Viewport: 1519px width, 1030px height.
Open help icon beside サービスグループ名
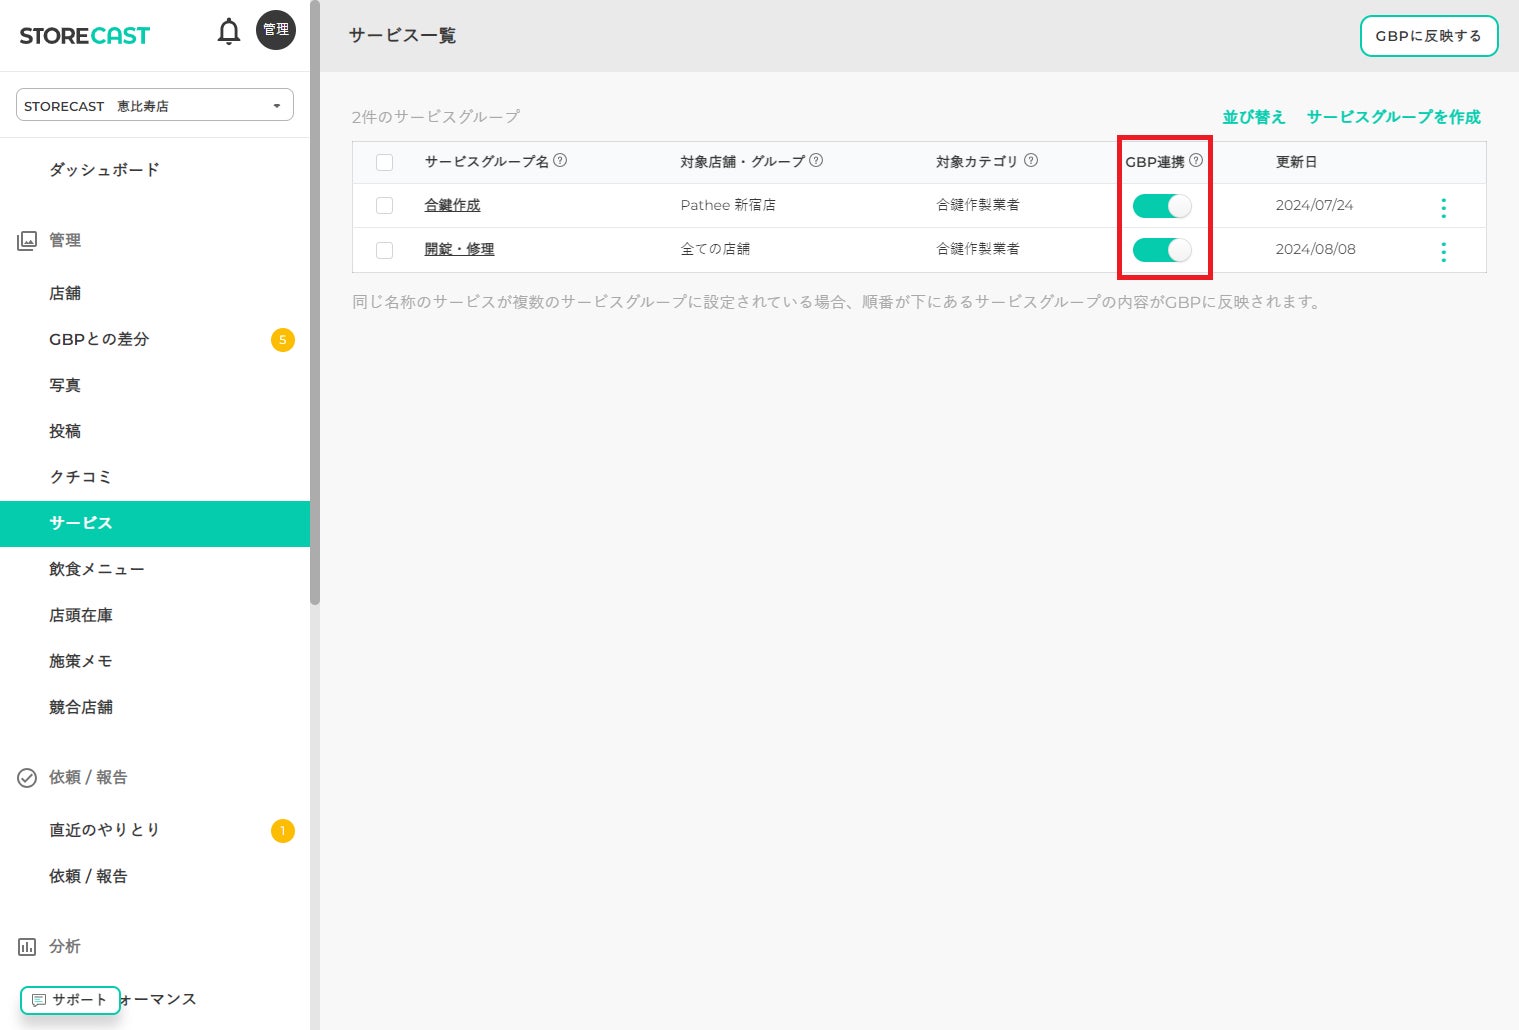[x=560, y=160]
